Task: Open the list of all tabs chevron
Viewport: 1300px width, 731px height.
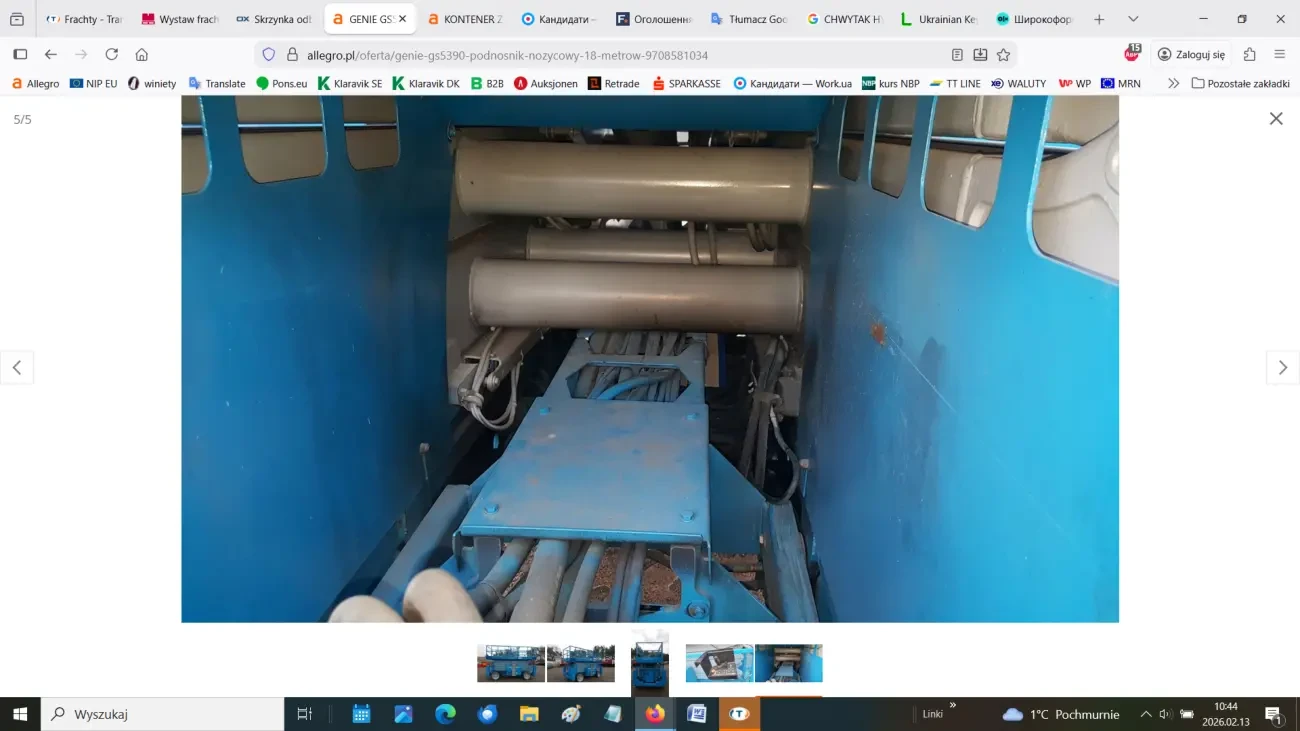Action: (x=1132, y=18)
